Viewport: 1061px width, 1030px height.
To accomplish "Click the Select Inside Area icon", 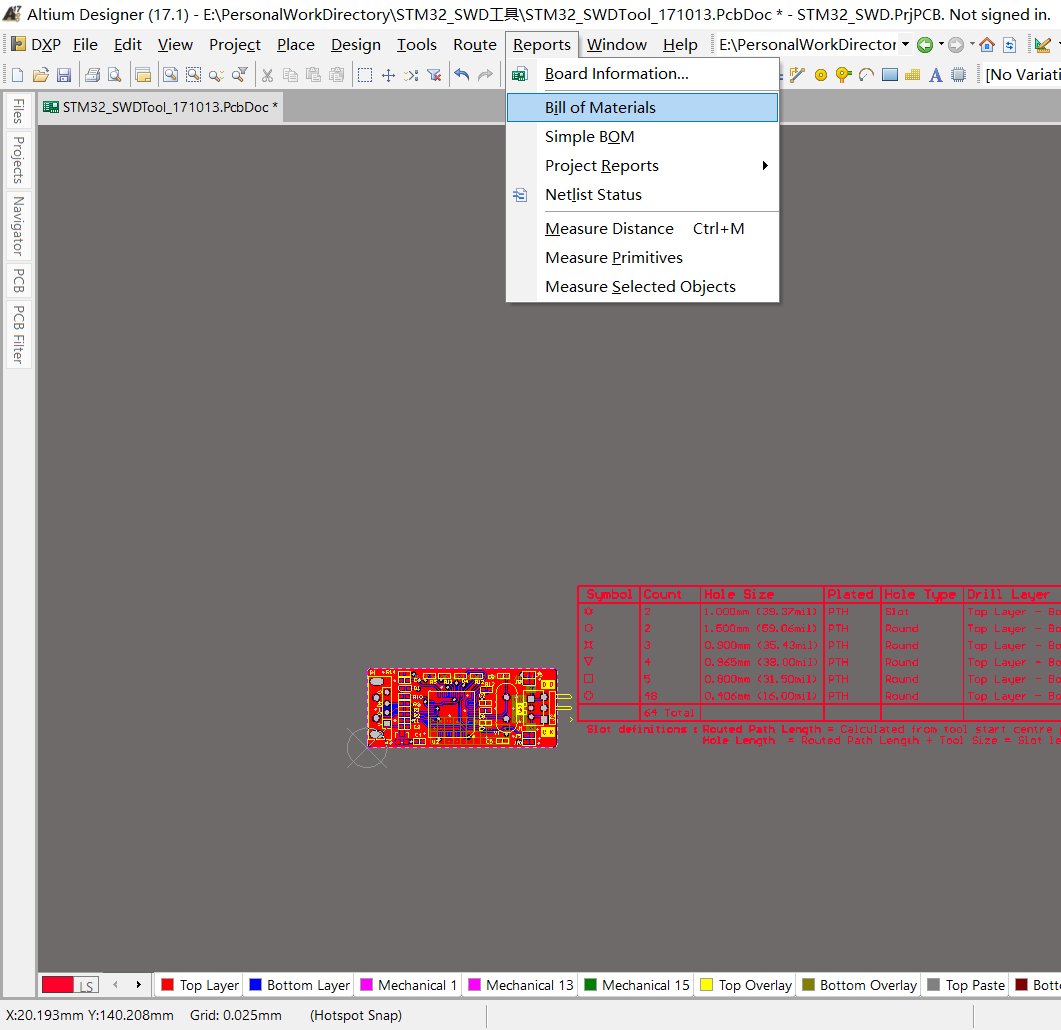I will click(365, 75).
